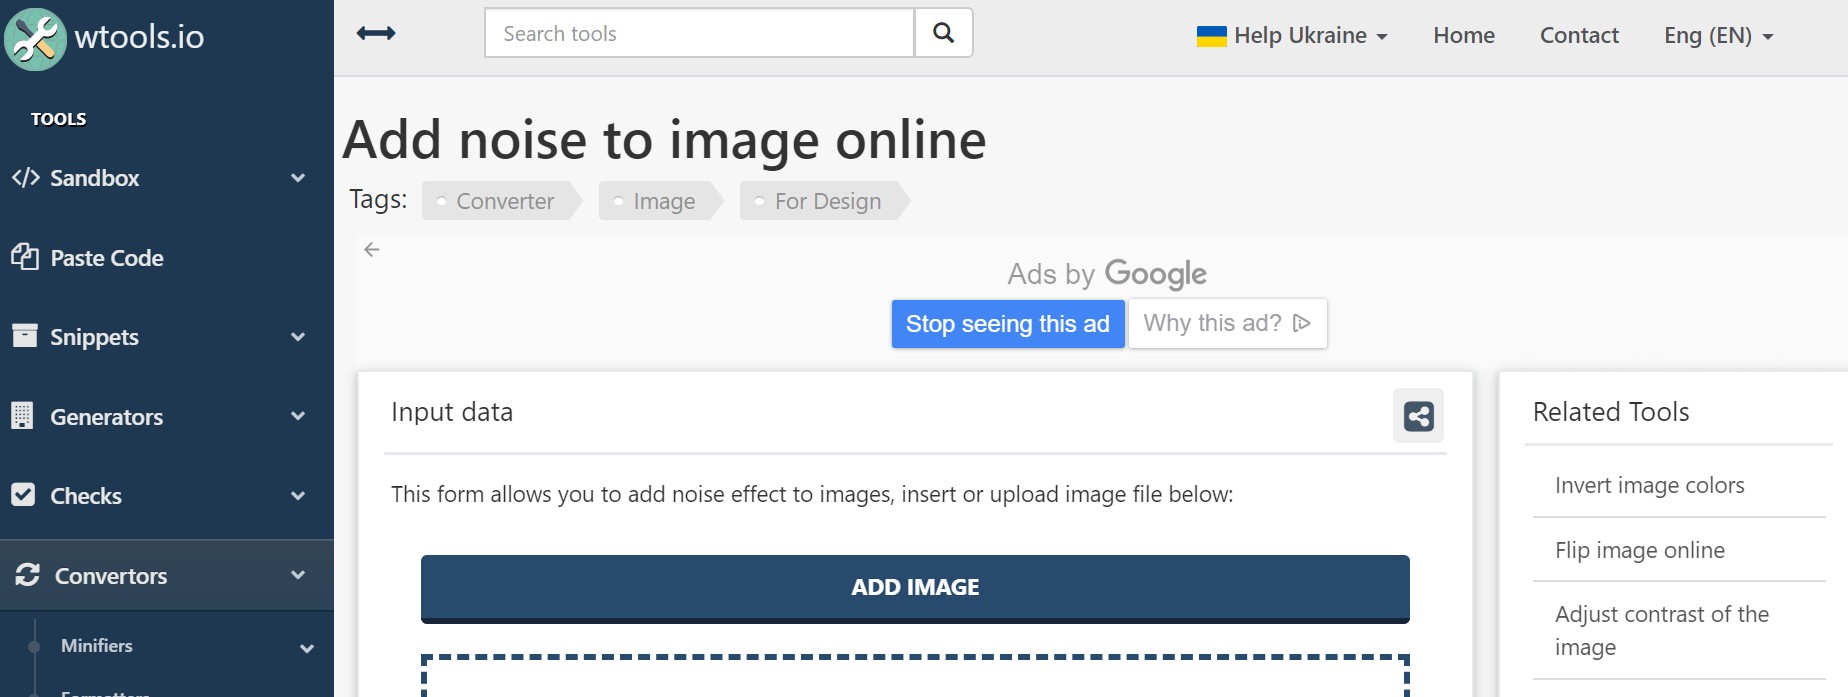Click Stop seeing this ad

pos(1008,324)
